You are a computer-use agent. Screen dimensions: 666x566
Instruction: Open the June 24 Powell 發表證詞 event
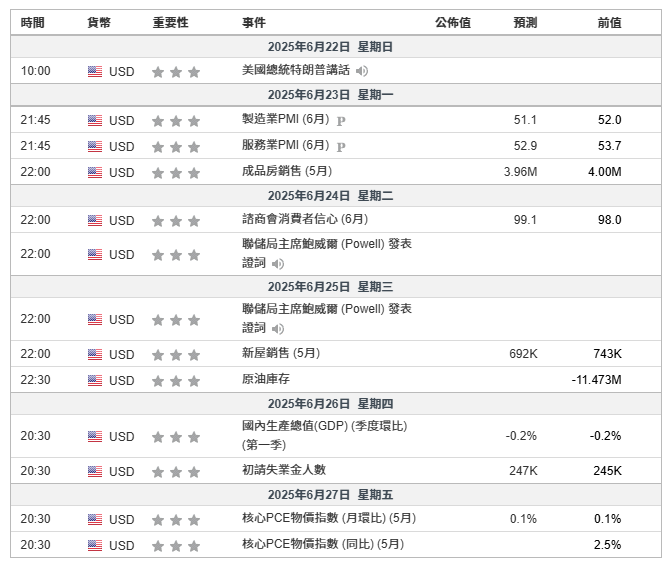(x=327, y=253)
